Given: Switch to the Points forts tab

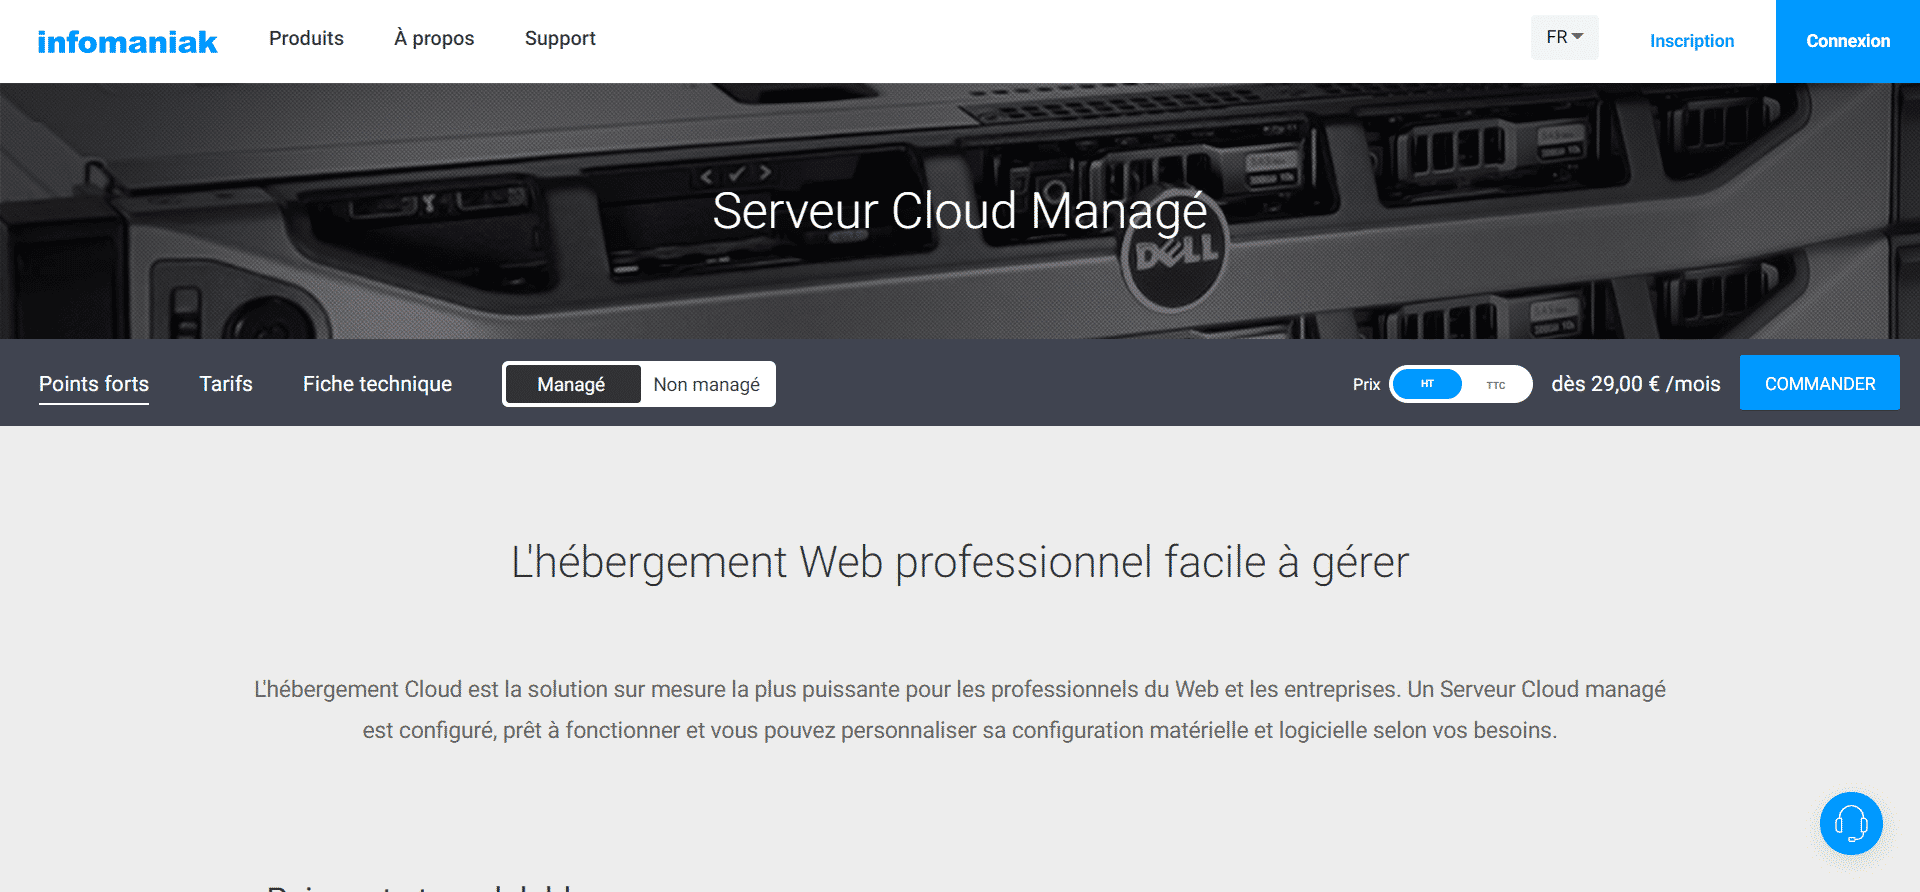Looking at the screenshot, I should point(94,384).
